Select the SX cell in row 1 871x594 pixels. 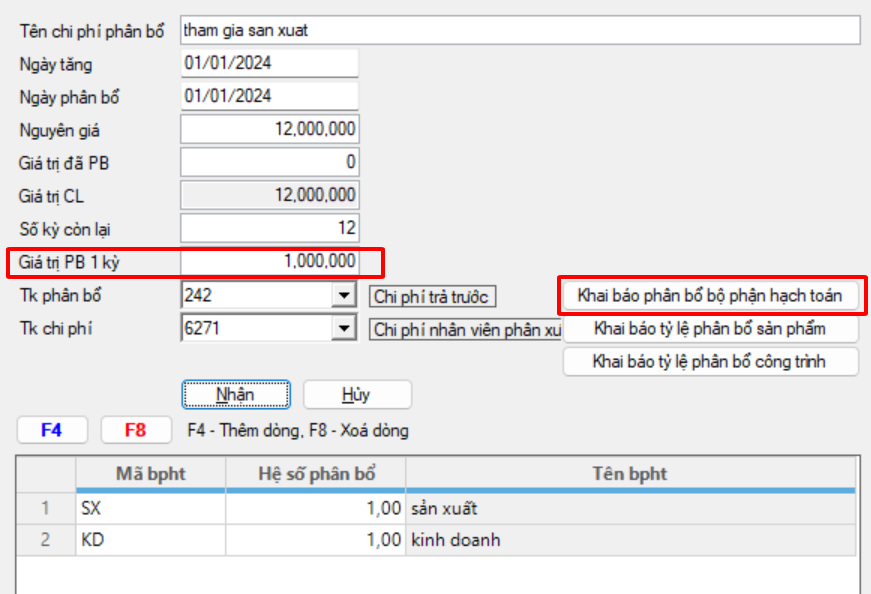click(150, 509)
